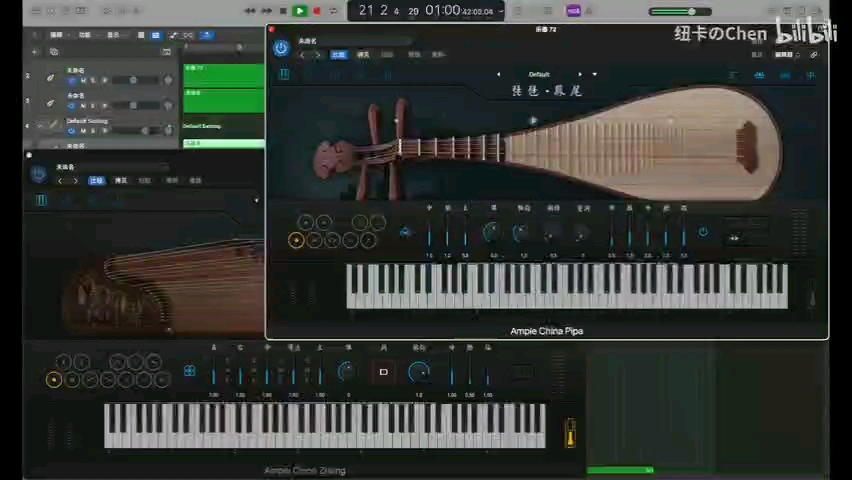The height and width of the screenshot is (480, 852).
Task: Click the blue icon left of Pipa sliders
Action: tap(405, 232)
